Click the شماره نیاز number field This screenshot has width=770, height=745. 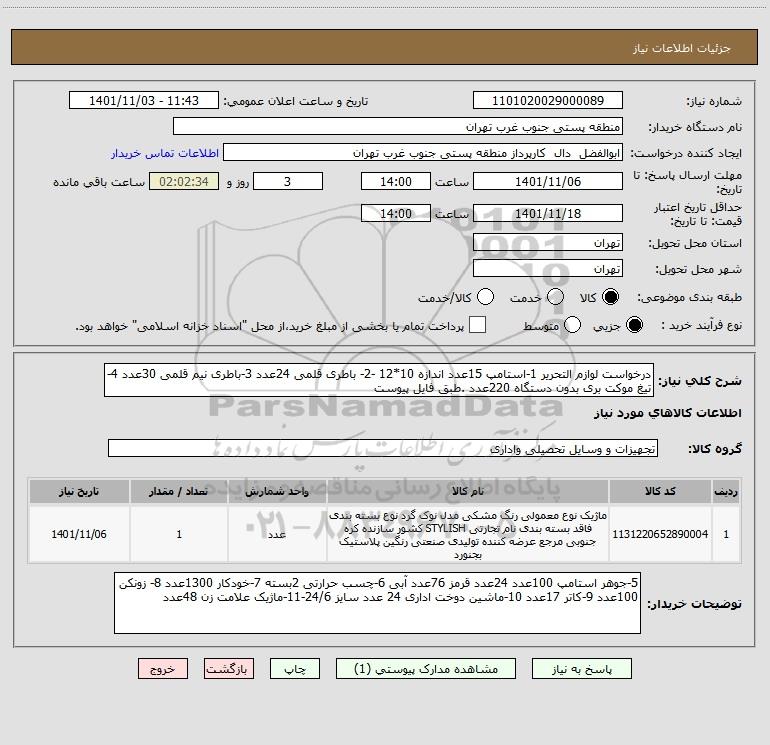click(x=548, y=101)
